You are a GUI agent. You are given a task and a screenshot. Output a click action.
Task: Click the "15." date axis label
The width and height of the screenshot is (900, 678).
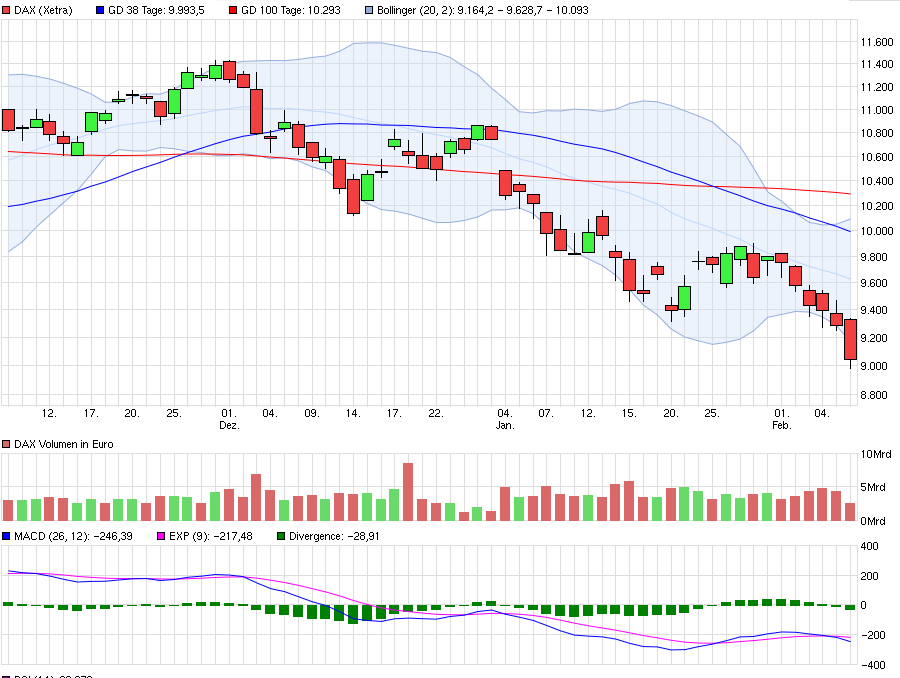629,413
